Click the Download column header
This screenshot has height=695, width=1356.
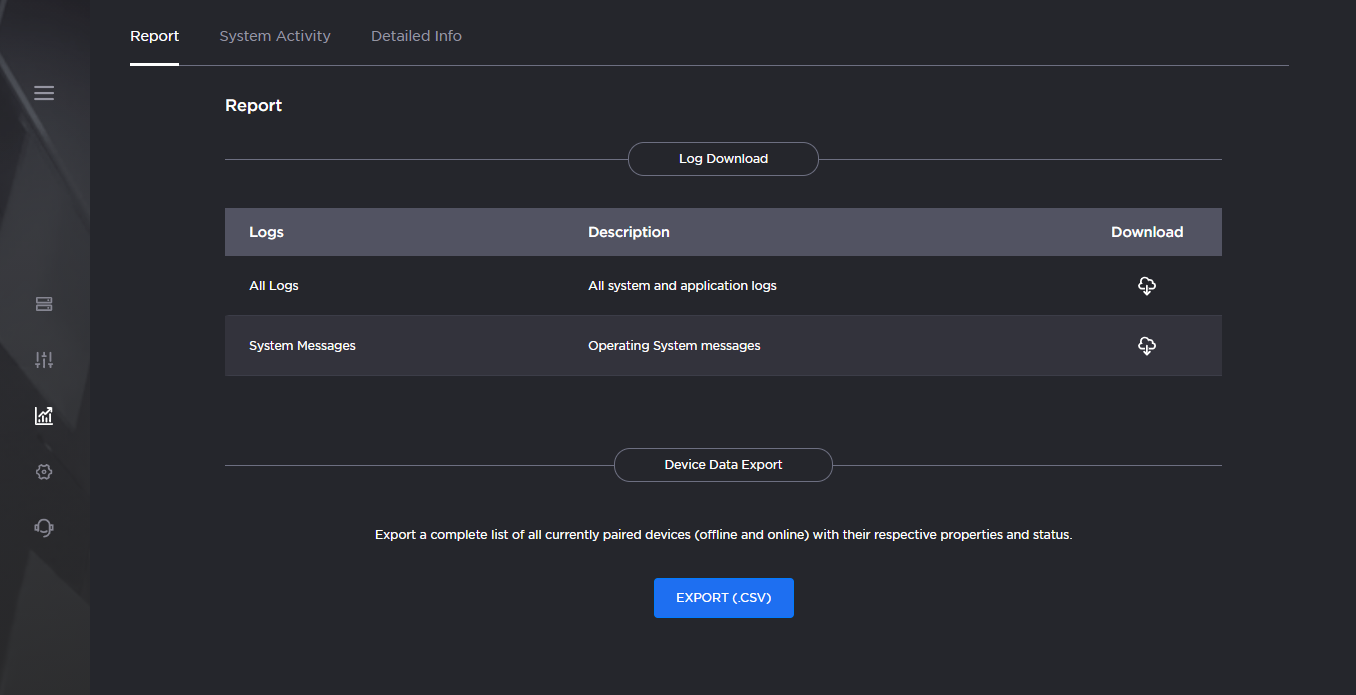[x=1147, y=231]
